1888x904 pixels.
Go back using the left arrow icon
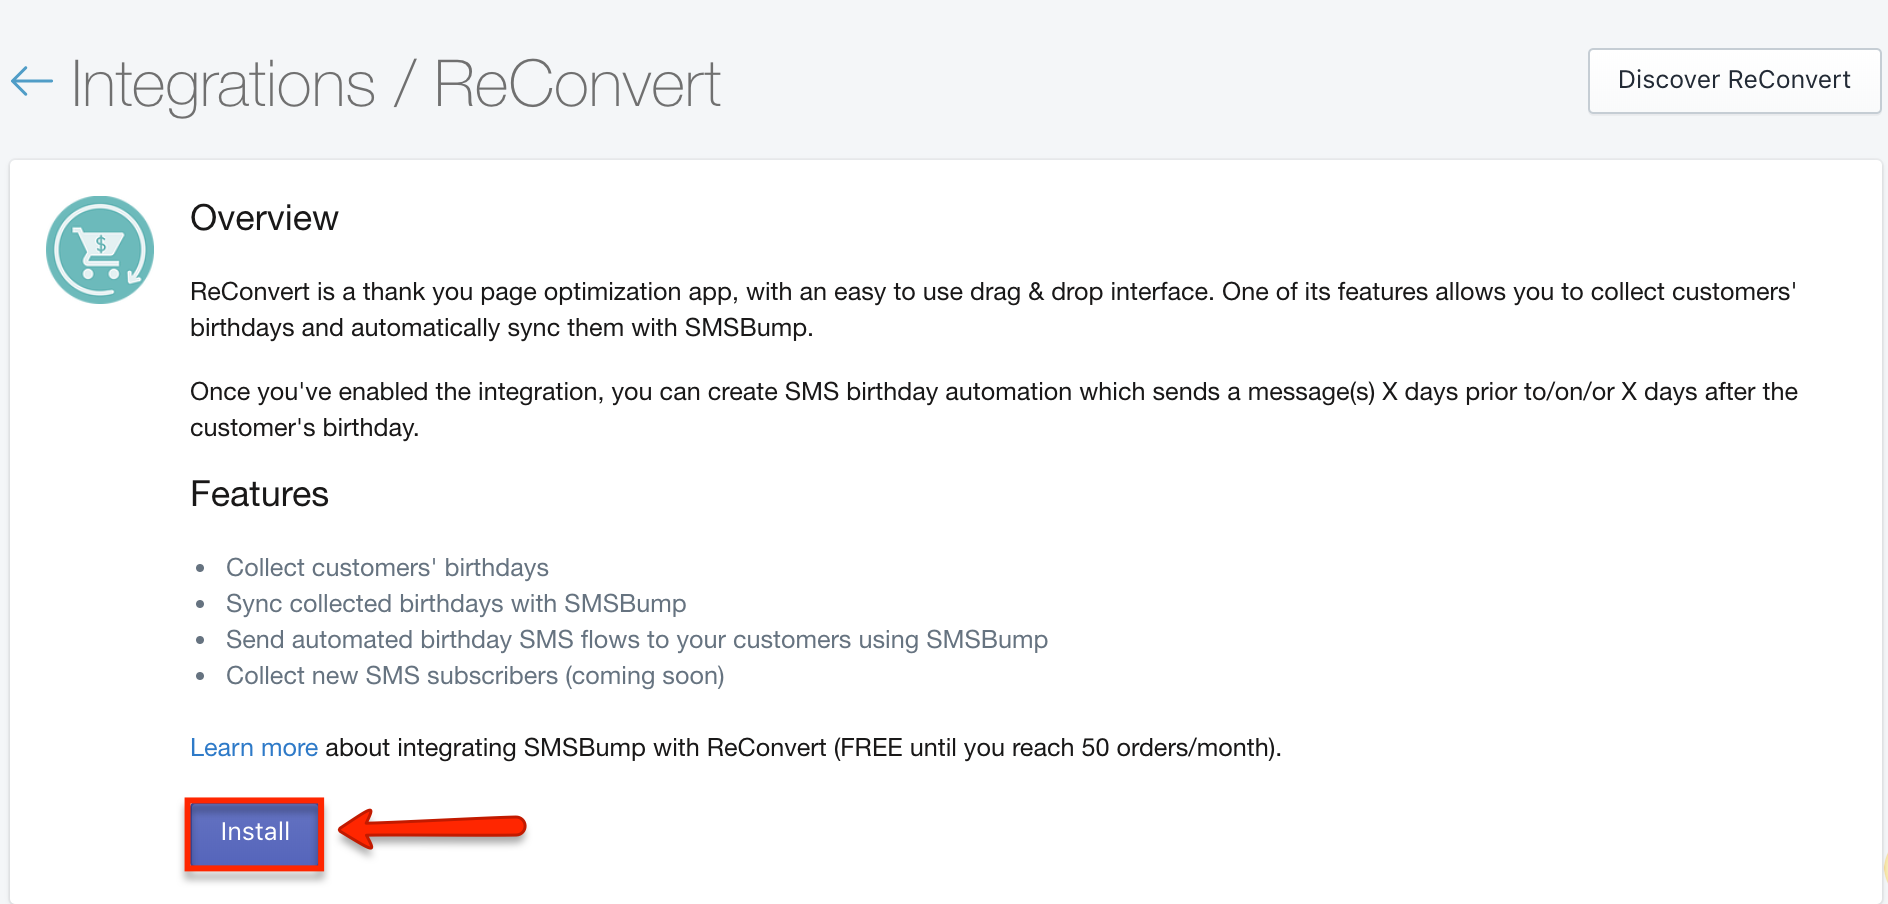tap(32, 82)
